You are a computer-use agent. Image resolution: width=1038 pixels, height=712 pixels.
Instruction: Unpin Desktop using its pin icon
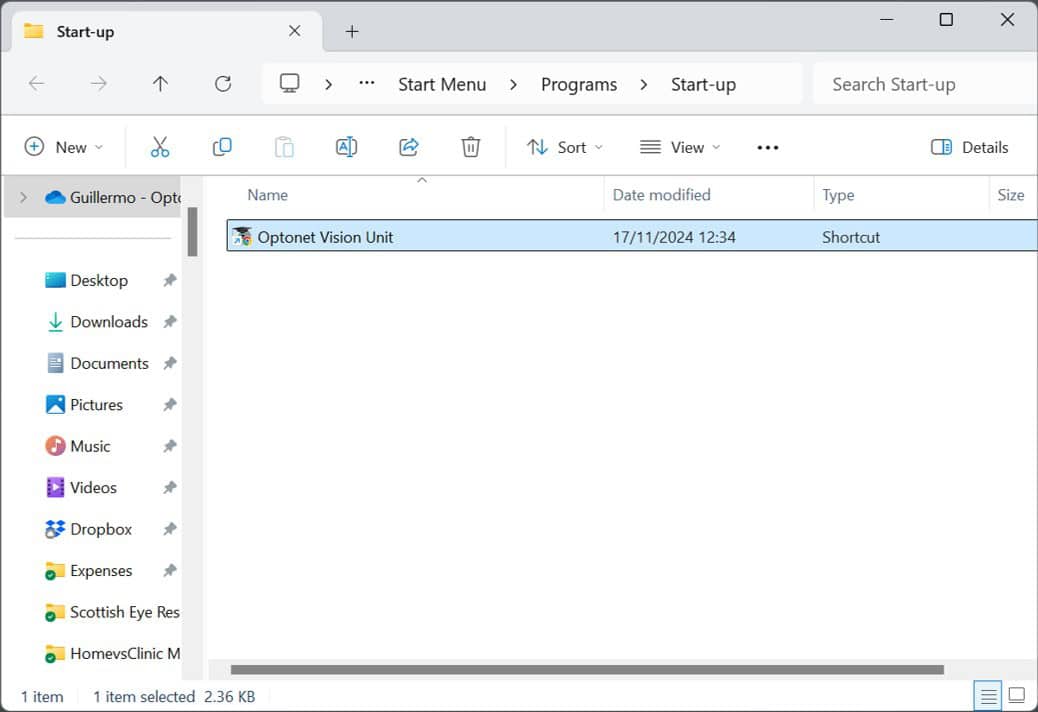[x=170, y=281]
